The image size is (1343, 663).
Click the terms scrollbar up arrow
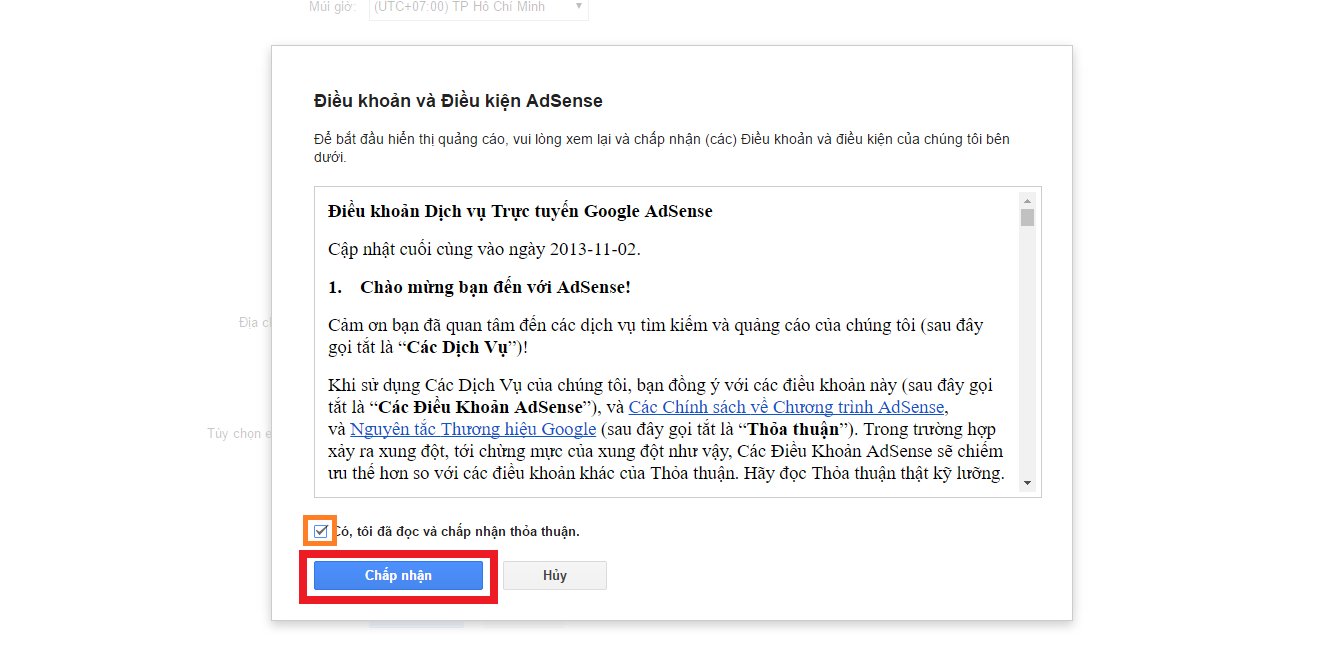click(1027, 199)
